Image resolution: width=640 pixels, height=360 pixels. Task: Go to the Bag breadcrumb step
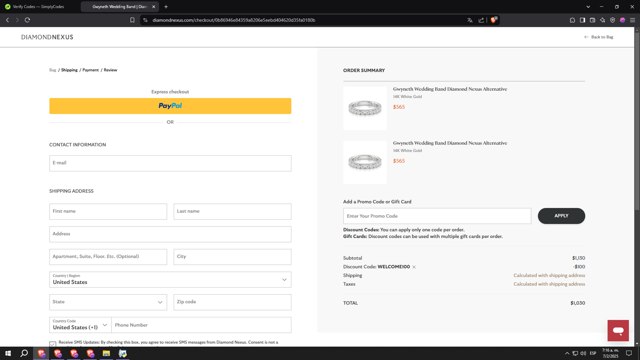point(53,70)
